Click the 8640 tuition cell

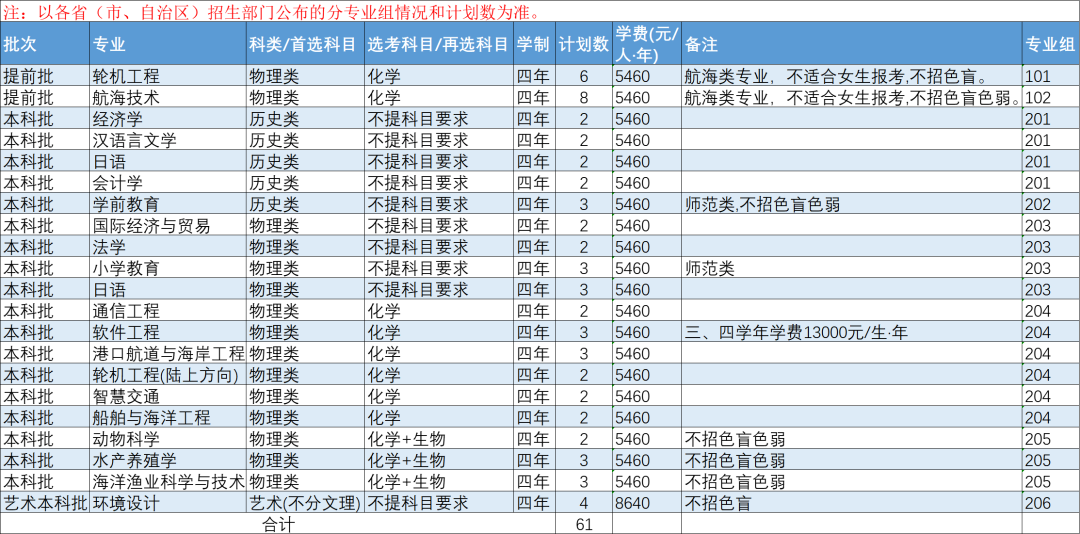(647, 503)
